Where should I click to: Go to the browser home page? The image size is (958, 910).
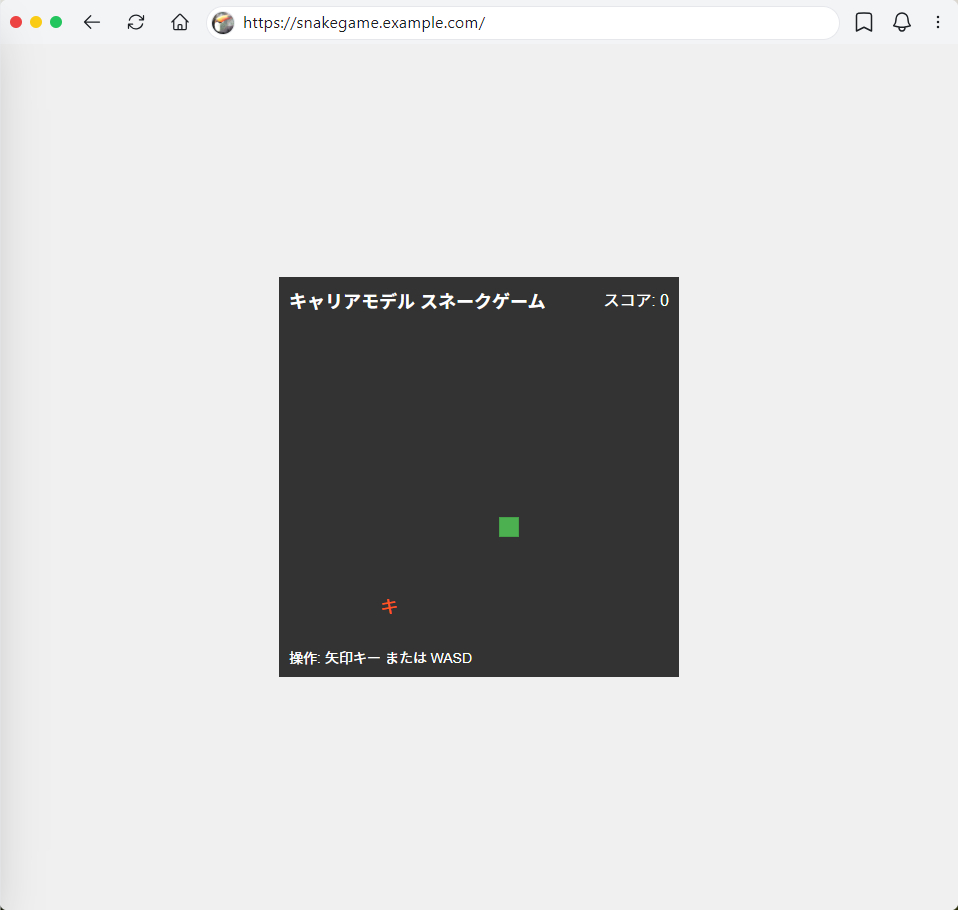(x=180, y=22)
